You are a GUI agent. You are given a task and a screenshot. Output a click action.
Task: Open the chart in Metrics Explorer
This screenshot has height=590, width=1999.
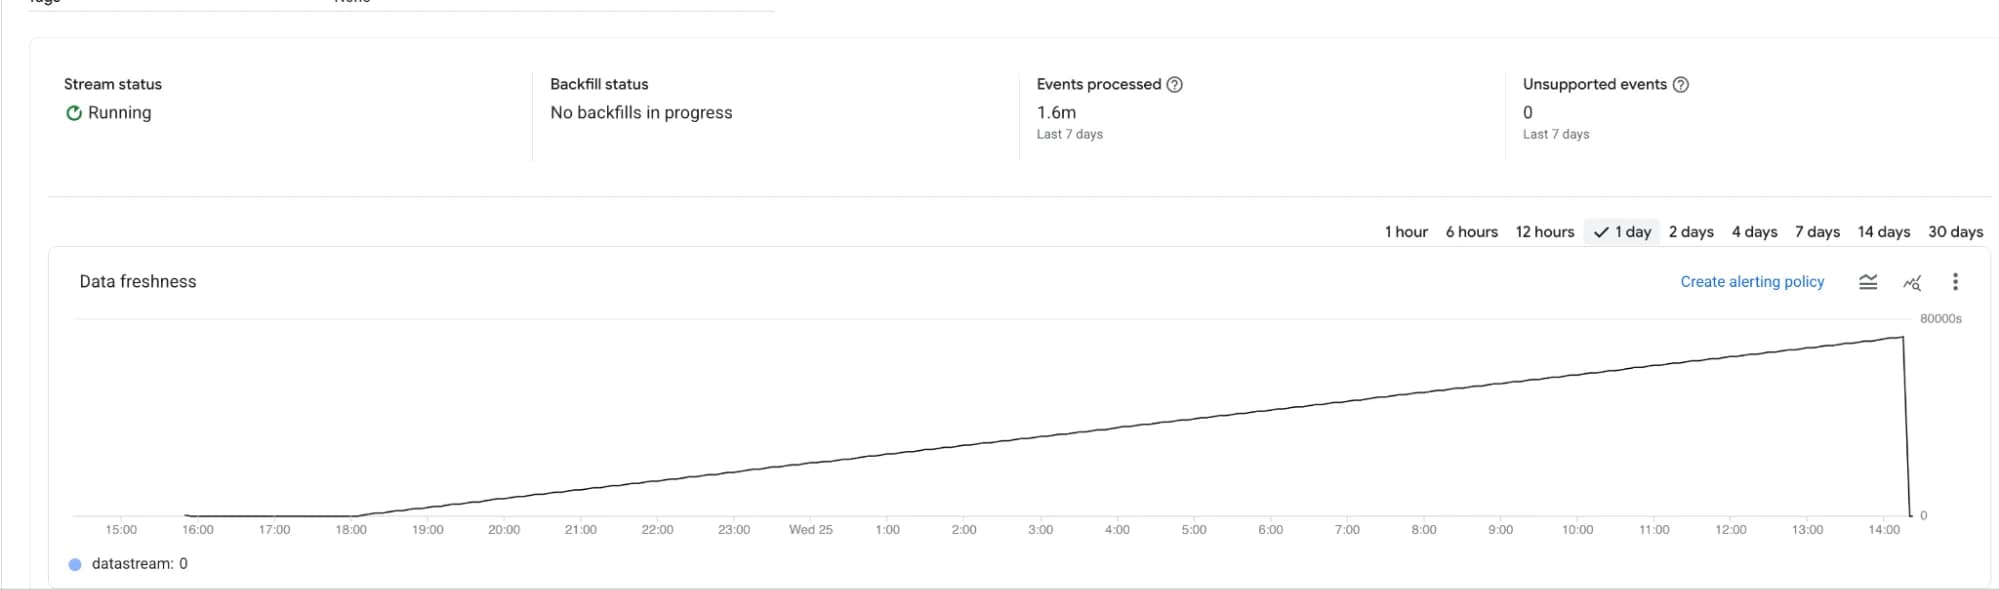click(1911, 283)
